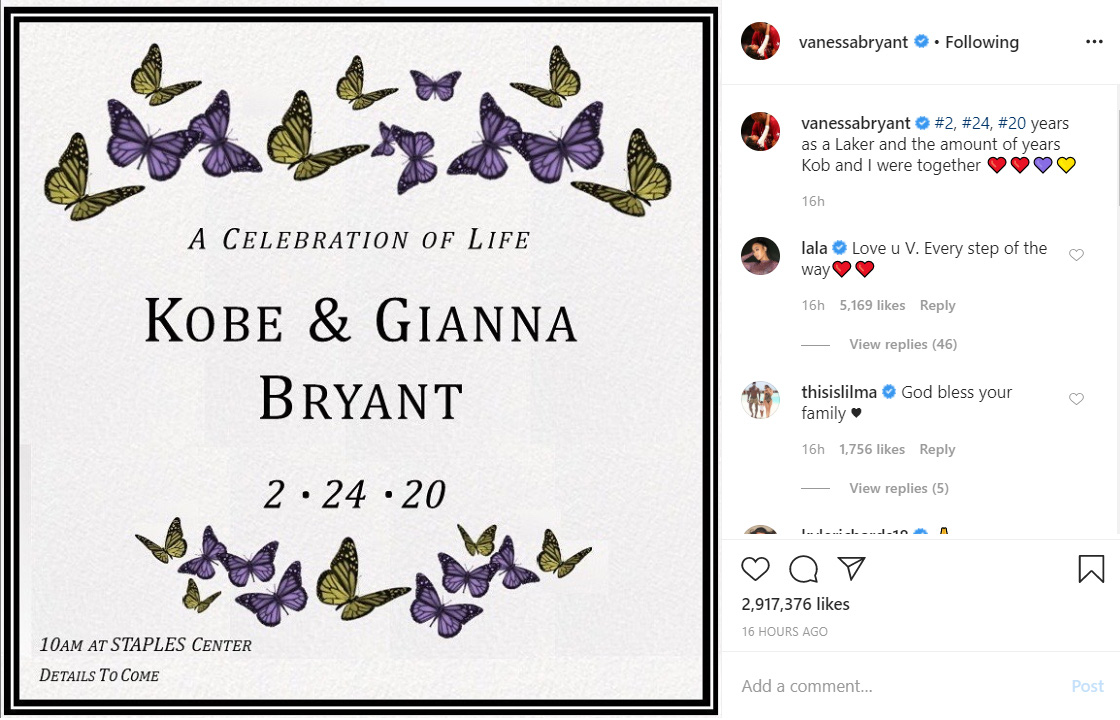Screen dimensions: 1120x720
Task: Expand View replies (46)
Action: [x=903, y=344]
